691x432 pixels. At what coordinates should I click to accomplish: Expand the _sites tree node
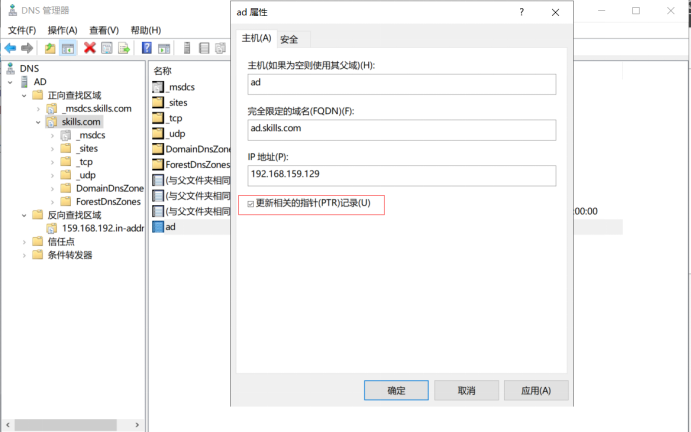pyautogui.click(x=52, y=149)
